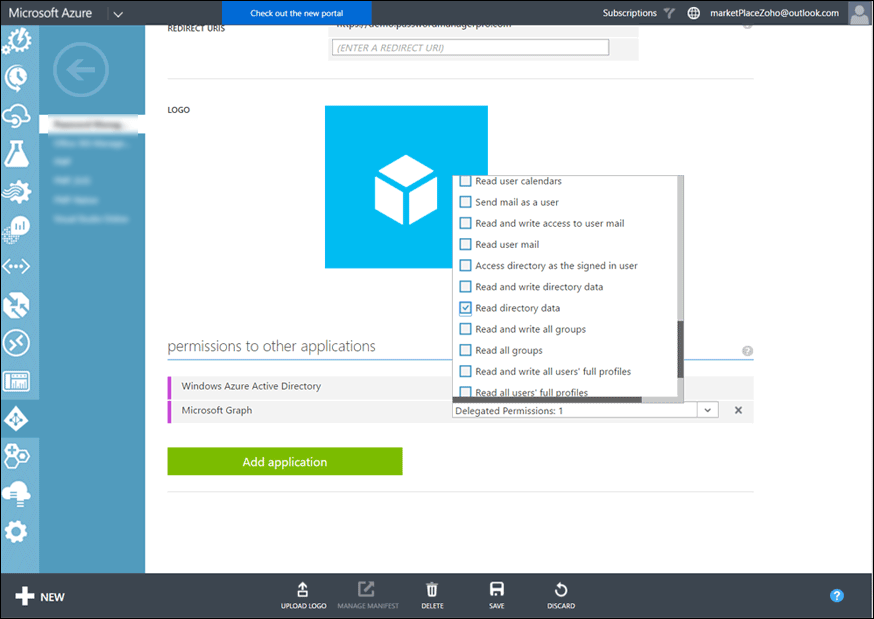Open the gear-with-waves Stream Analytics icon
874x619 pixels.
pos(17,192)
